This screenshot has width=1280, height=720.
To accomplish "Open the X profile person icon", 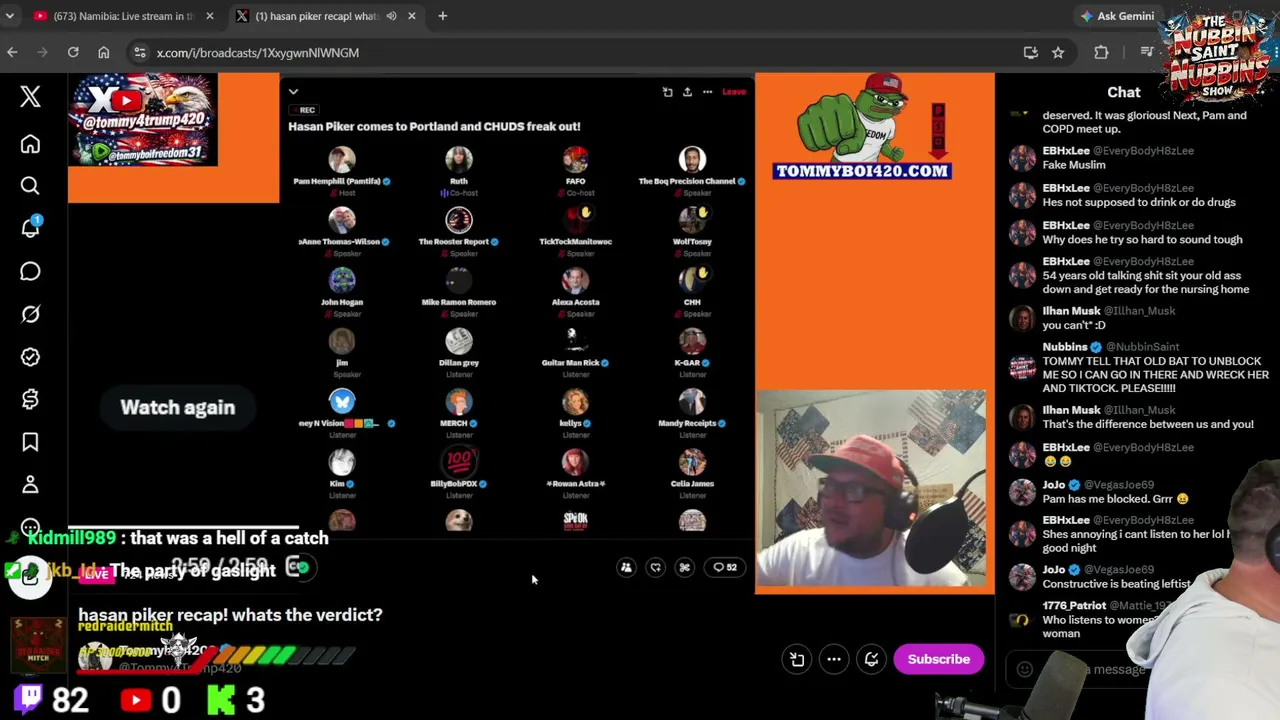I will (30, 484).
